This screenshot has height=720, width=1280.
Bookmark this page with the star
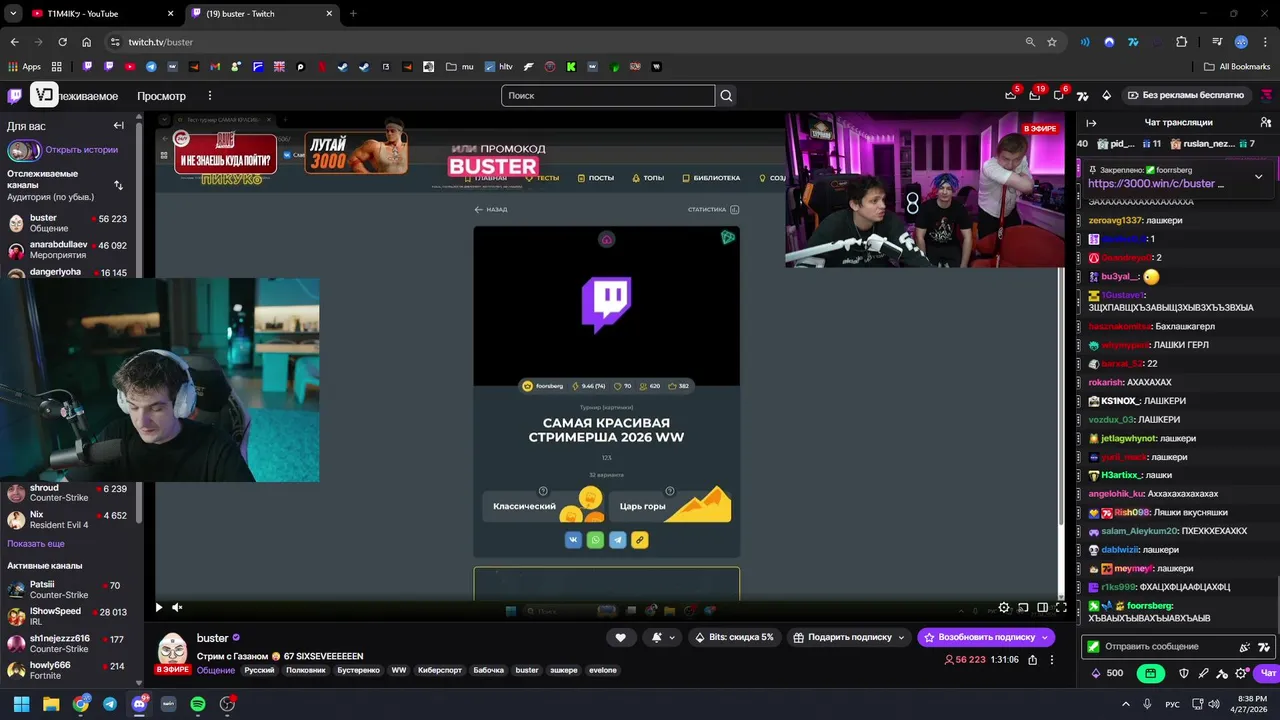(1052, 42)
